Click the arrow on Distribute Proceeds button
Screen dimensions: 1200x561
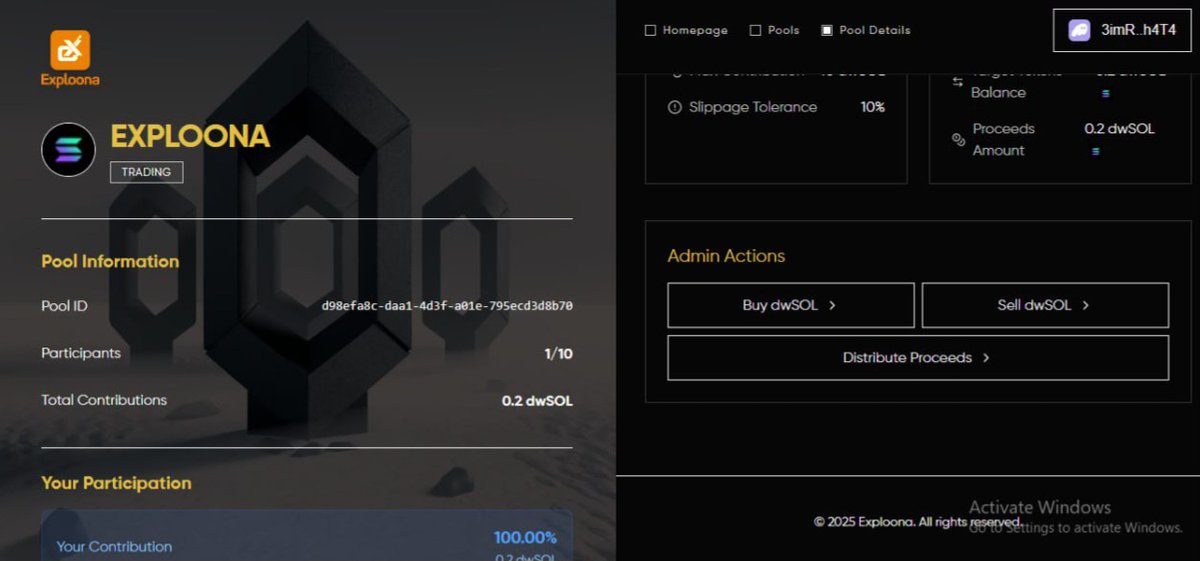tap(986, 358)
